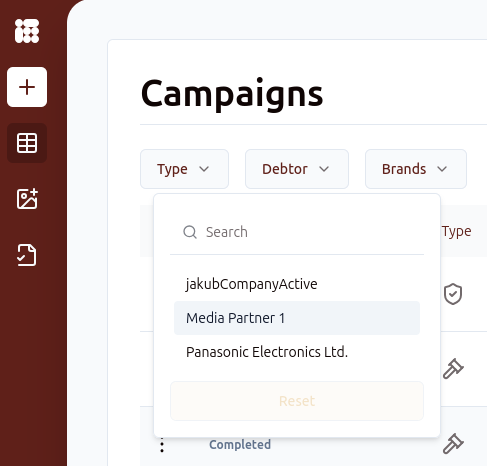Open the add image icon in sidebar
Viewport: 487px width, 466px height.
coord(27,199)
